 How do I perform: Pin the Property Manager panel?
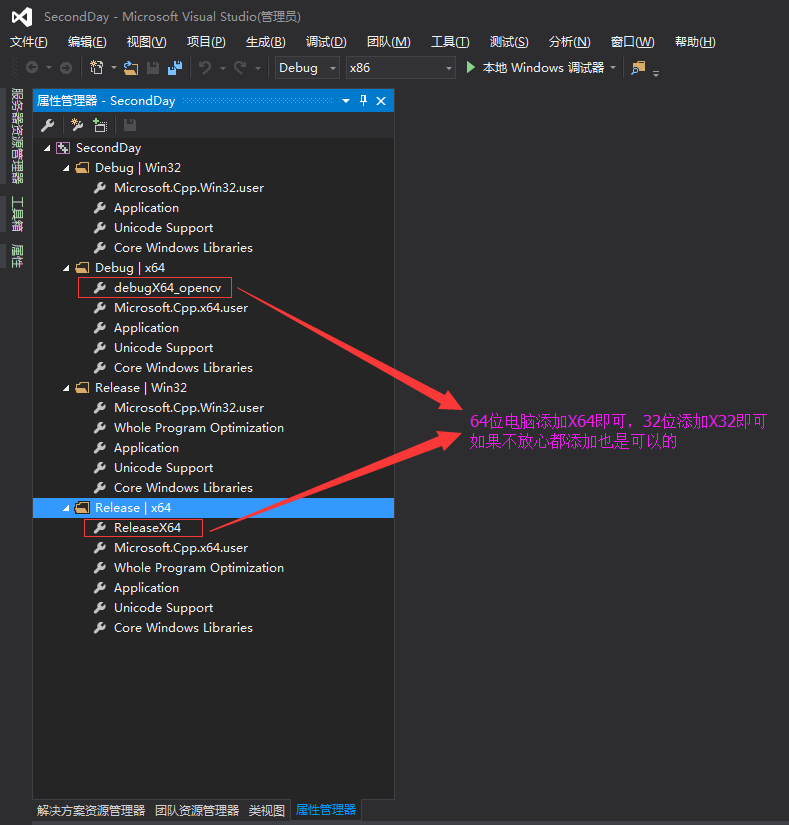tap(363, 100)
